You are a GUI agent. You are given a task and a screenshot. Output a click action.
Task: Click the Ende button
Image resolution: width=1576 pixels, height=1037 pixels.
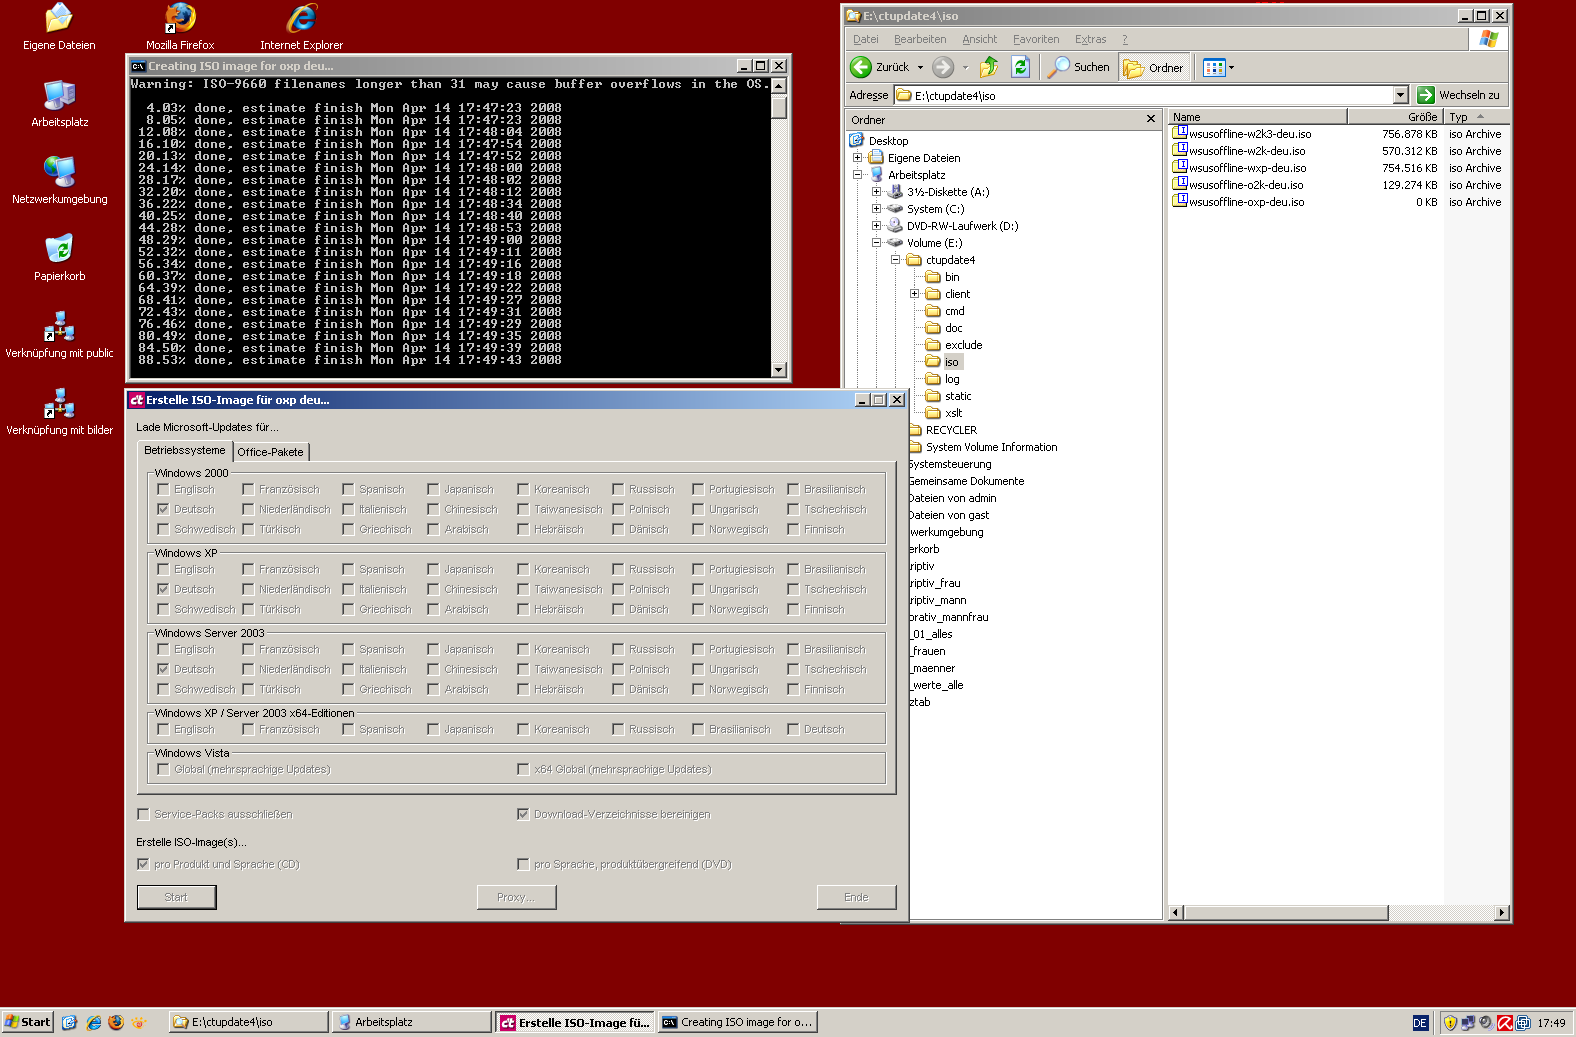pyautogui.click(x=856, y=897)
